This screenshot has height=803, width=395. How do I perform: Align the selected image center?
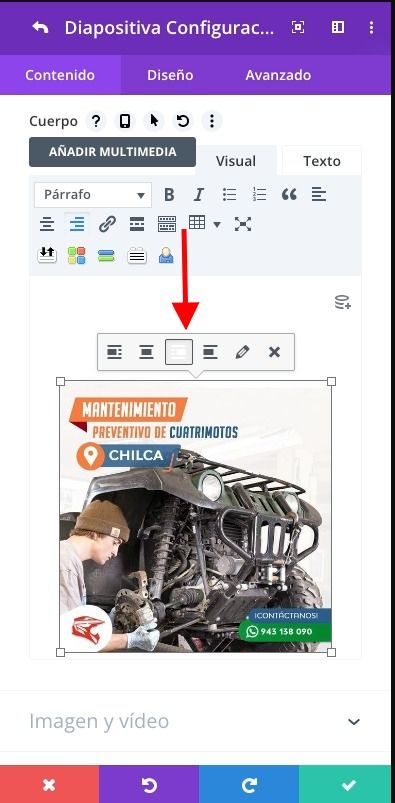(147, 352)
